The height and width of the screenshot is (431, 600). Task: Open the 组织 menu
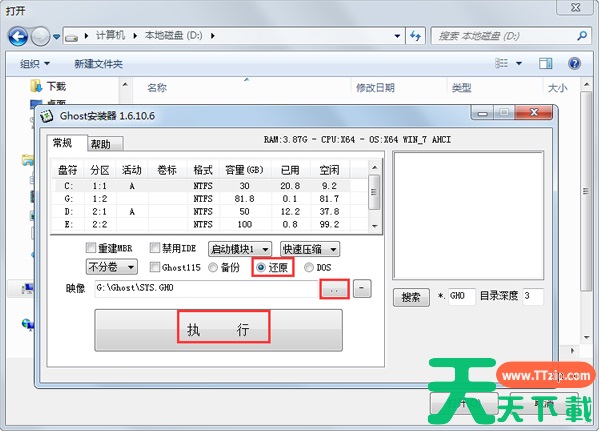click(x=35, y=64)
